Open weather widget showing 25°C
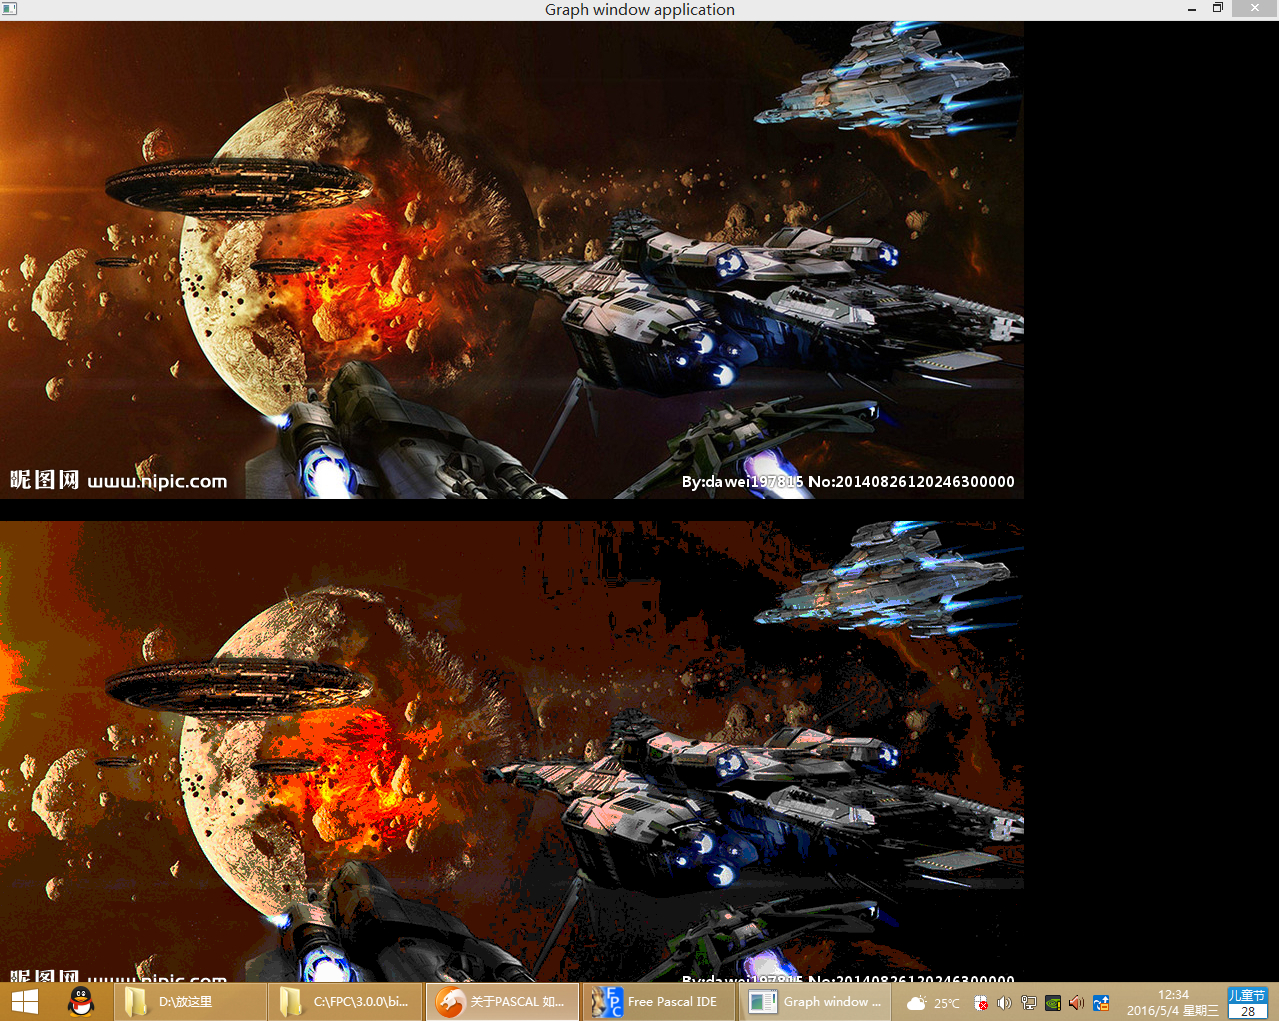This screenshot has height=1021, width=1279. pos(932,1003)
